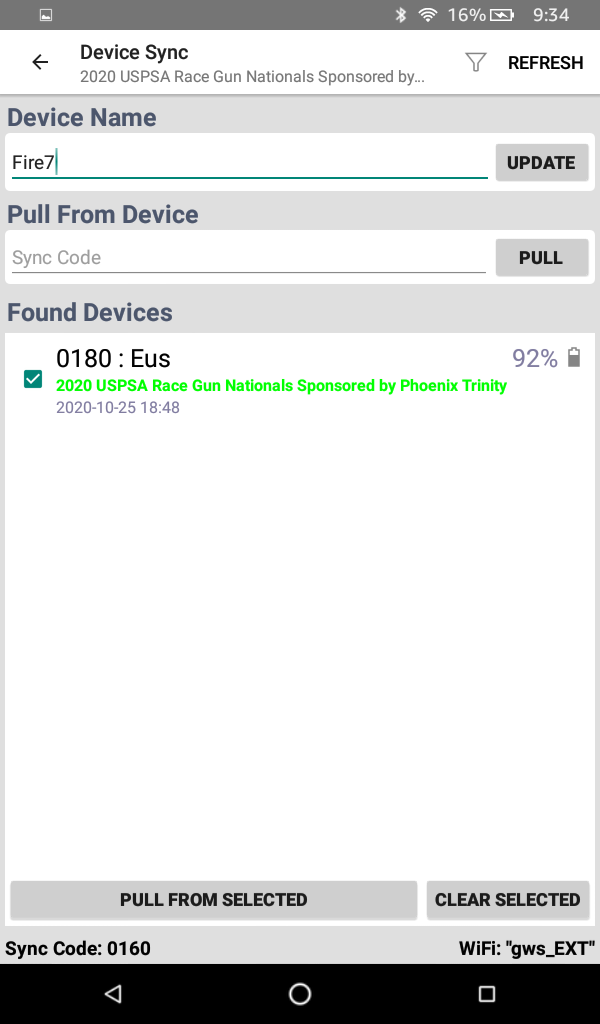600x1024 pixels.
Task: Focus the Device Name field containing Fire7
Action: (249, 162)
